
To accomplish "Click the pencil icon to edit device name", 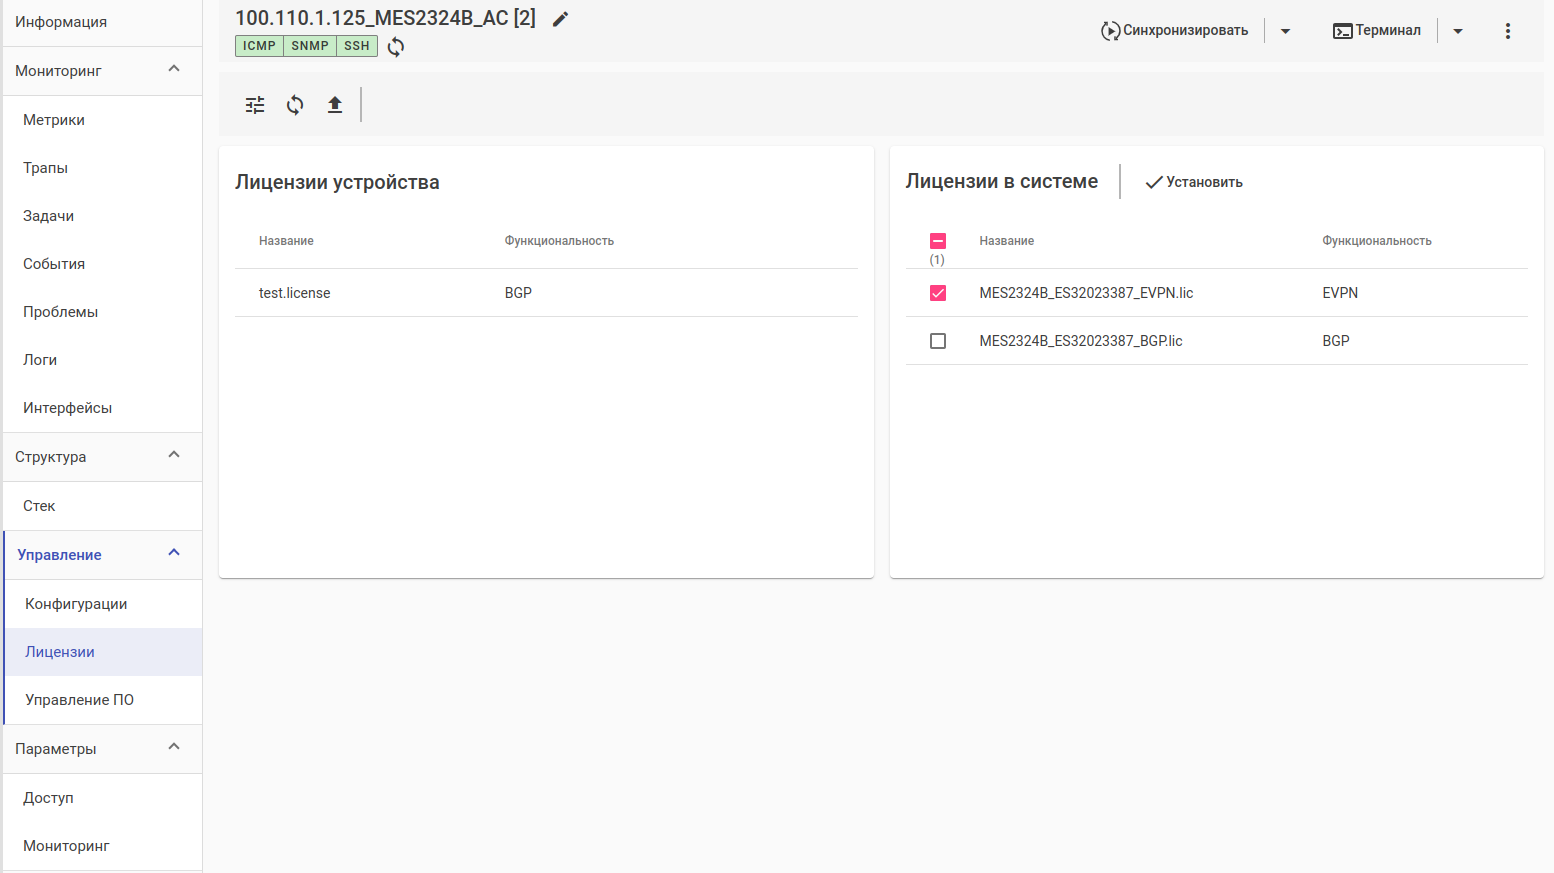I will (x=561, y=19).
